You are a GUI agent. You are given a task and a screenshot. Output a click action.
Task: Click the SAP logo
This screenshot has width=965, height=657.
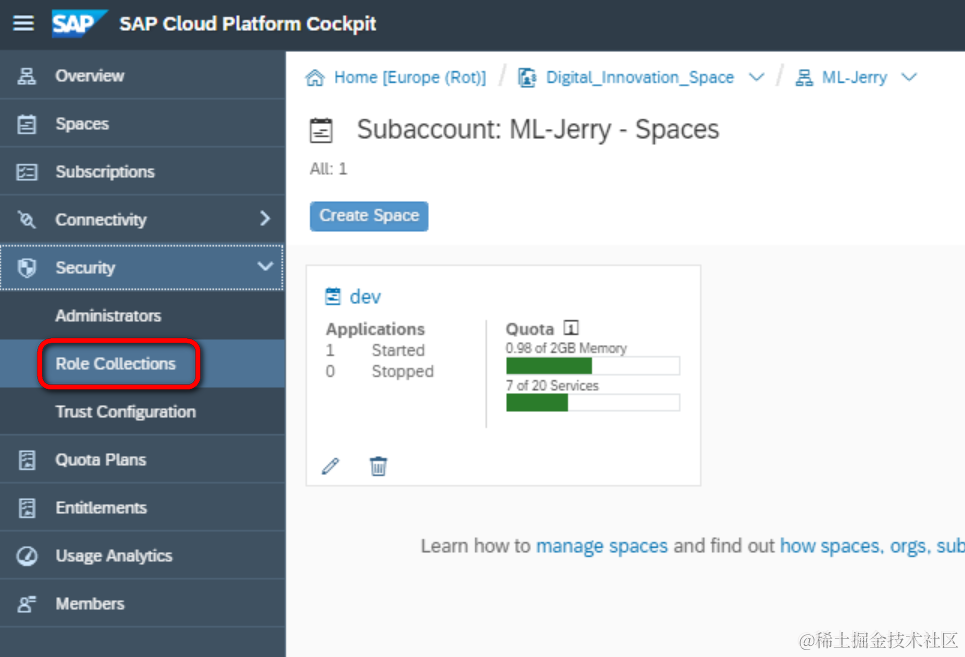pos(79,23)
